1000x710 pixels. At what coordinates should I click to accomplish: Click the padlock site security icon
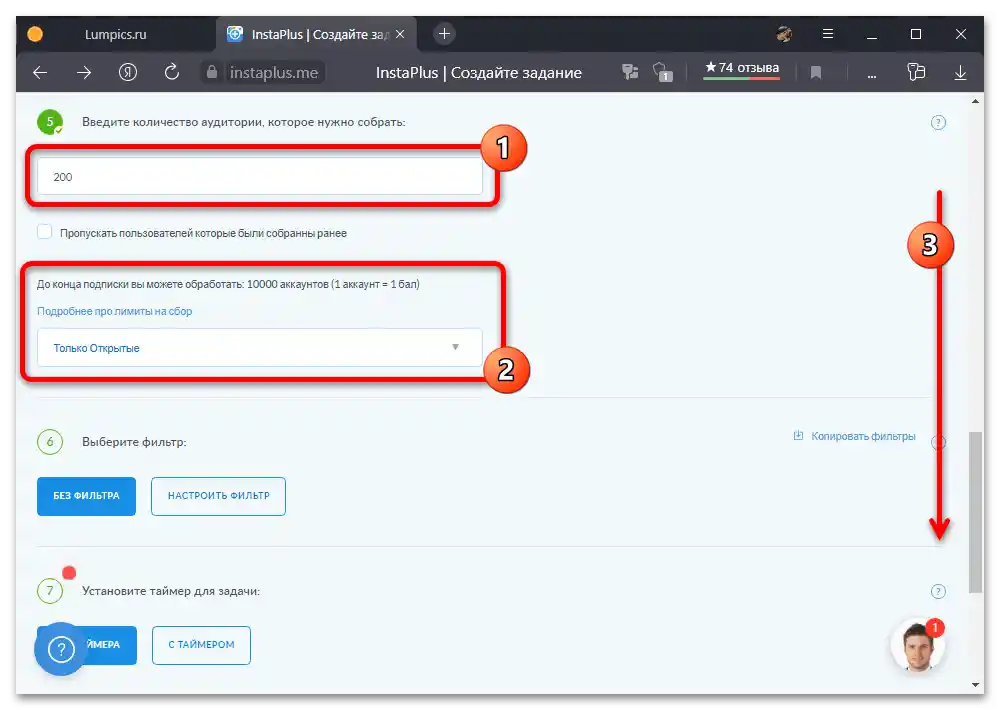212,72
